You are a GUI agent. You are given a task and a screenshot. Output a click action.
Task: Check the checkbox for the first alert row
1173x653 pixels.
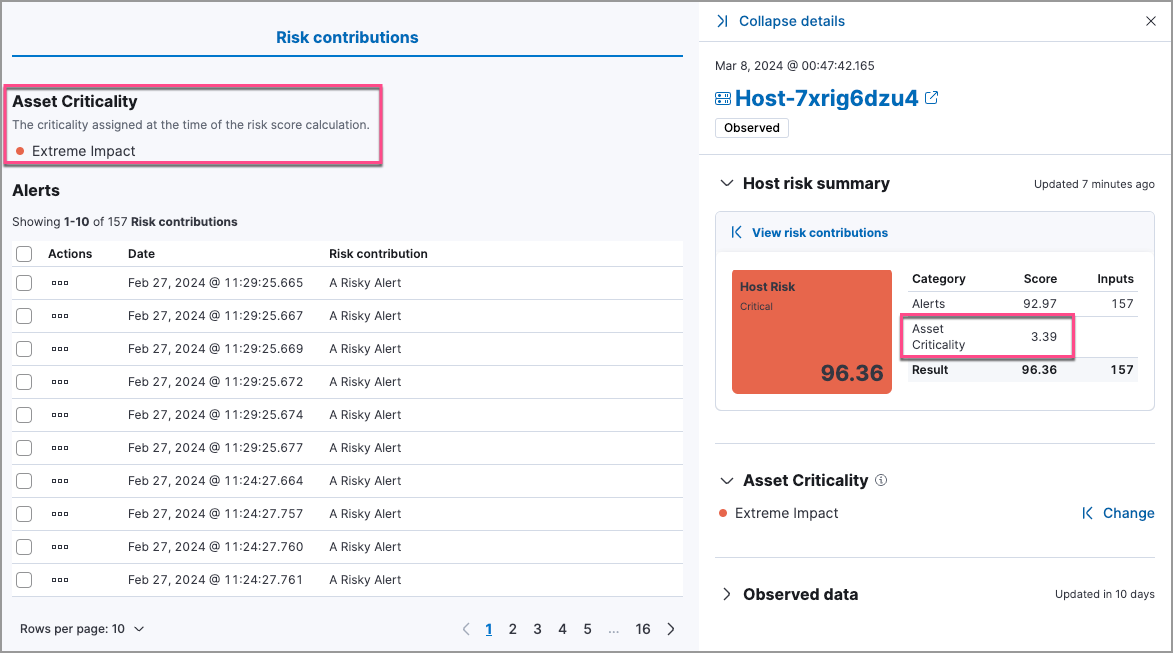pos(24,283)
